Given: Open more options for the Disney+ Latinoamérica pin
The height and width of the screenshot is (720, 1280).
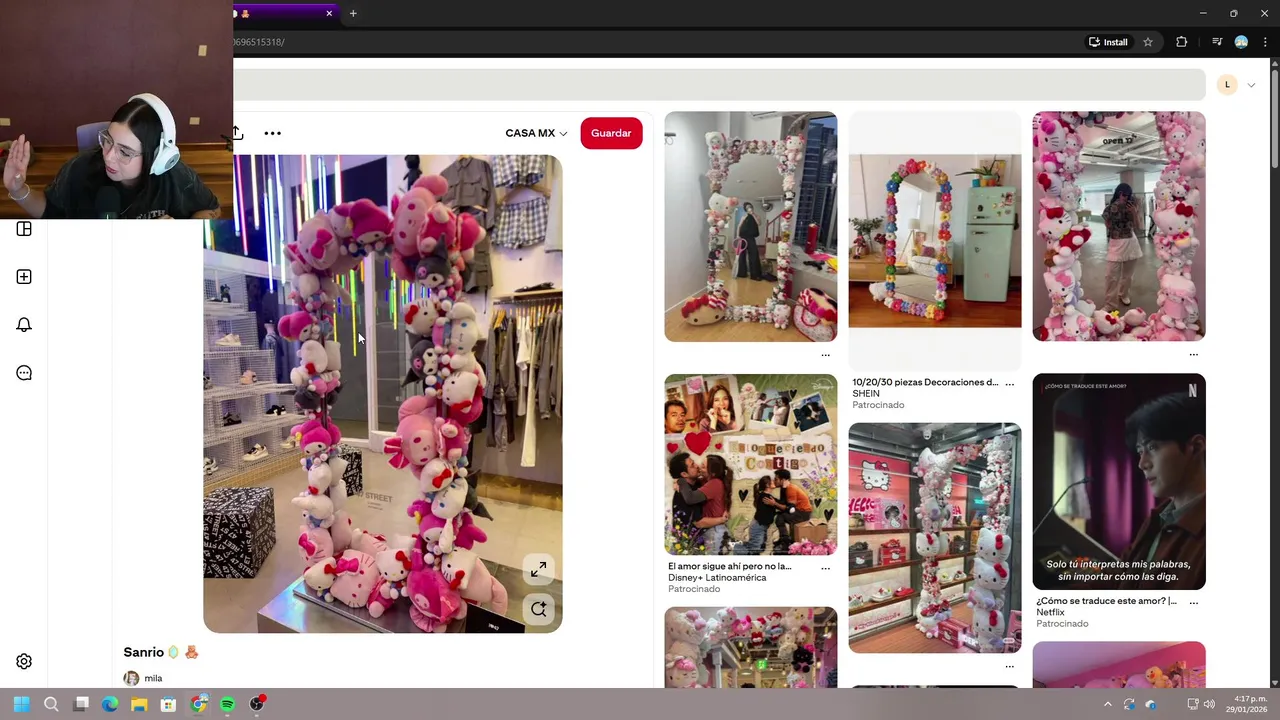Looking at the screenshot, I should pyautogui.click(x=825, y=568).
